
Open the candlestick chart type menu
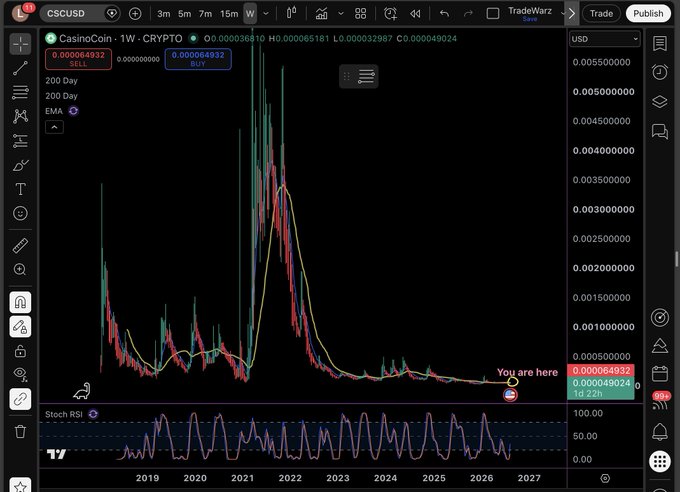click(291, 13)
